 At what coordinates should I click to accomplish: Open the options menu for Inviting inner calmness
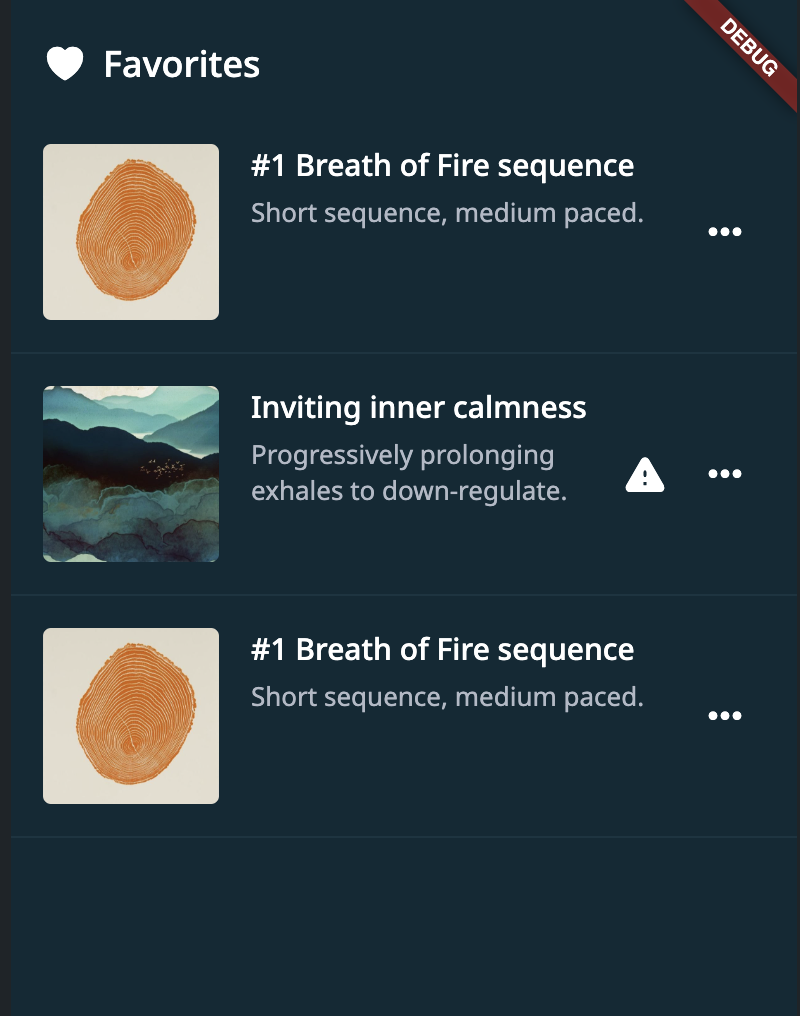725,474
